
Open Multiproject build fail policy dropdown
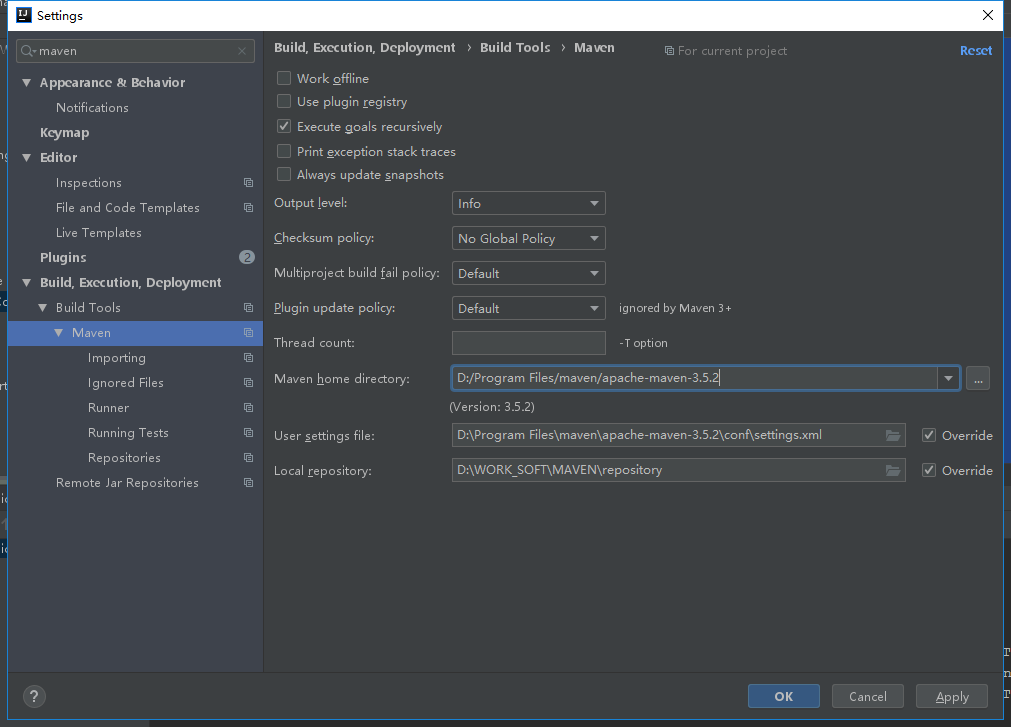(529, 273)
